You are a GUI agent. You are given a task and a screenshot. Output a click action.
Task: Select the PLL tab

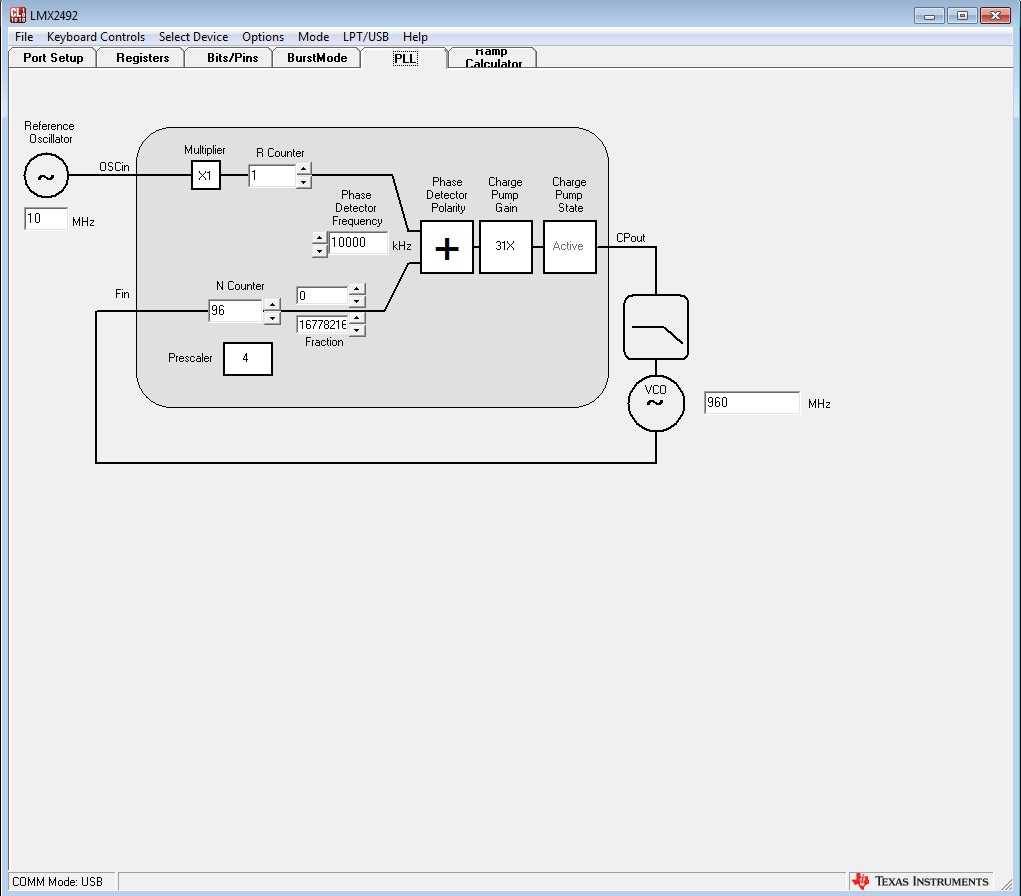(405, 58)
